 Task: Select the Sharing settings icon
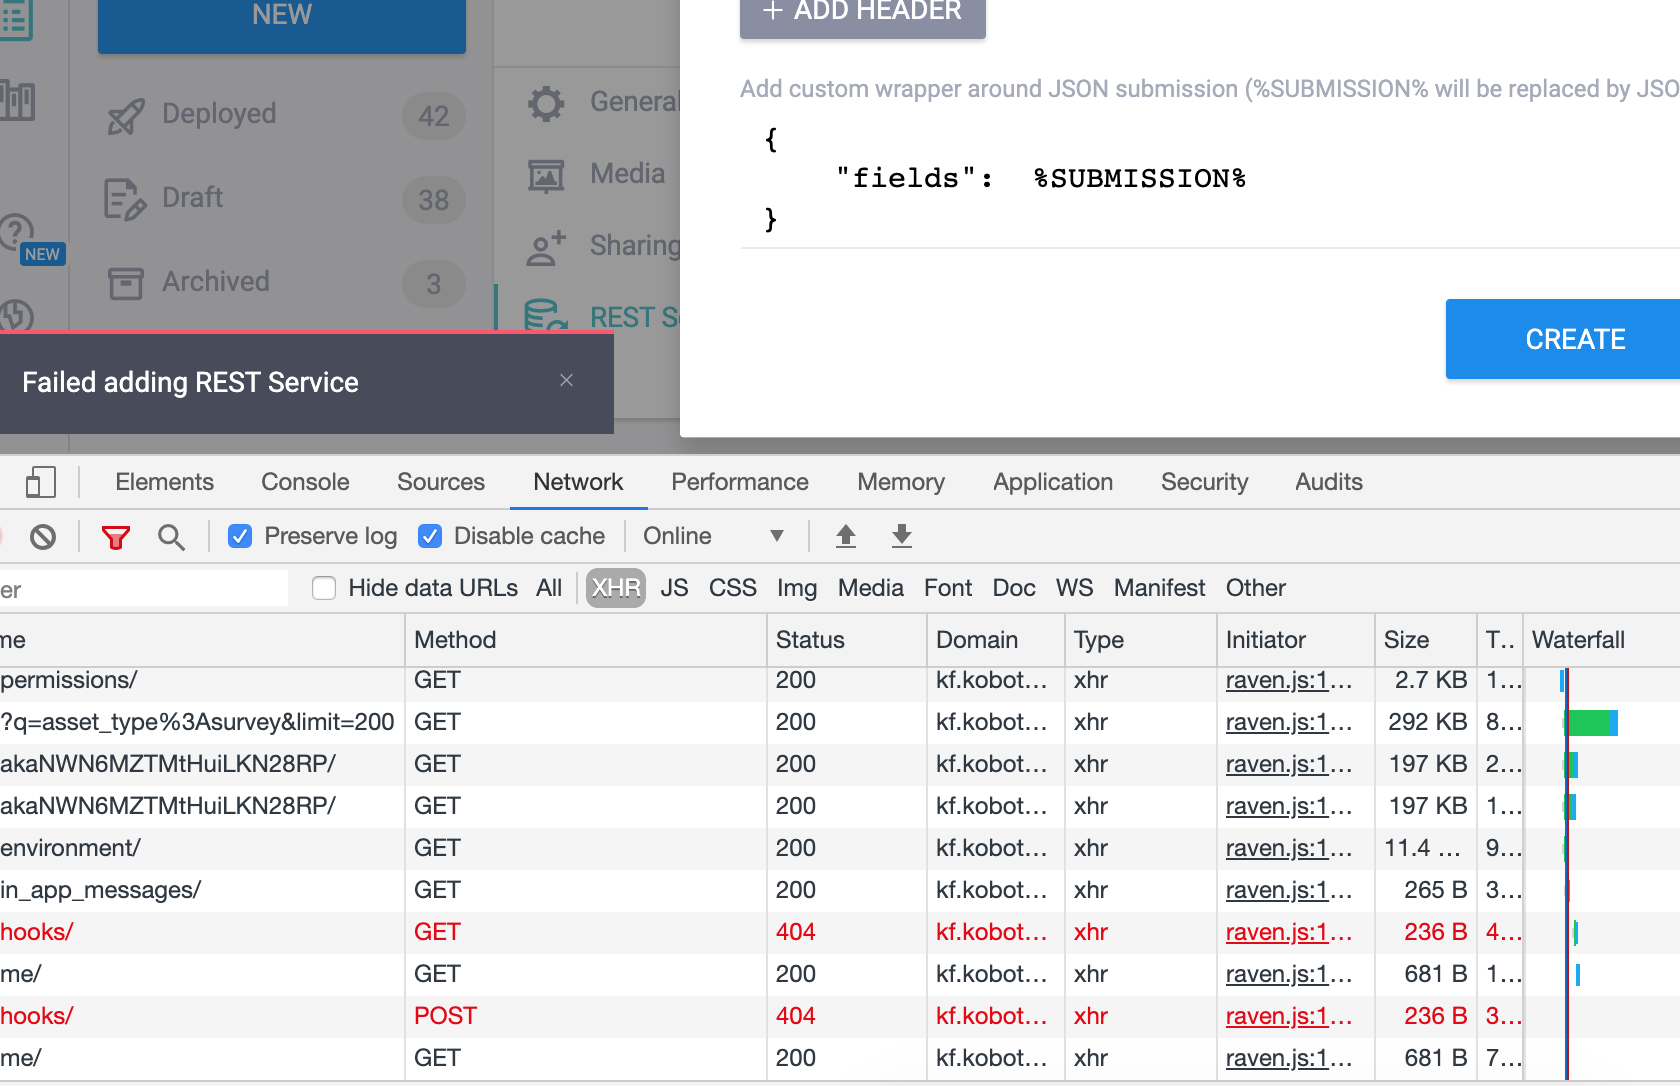tap(545, 245)
